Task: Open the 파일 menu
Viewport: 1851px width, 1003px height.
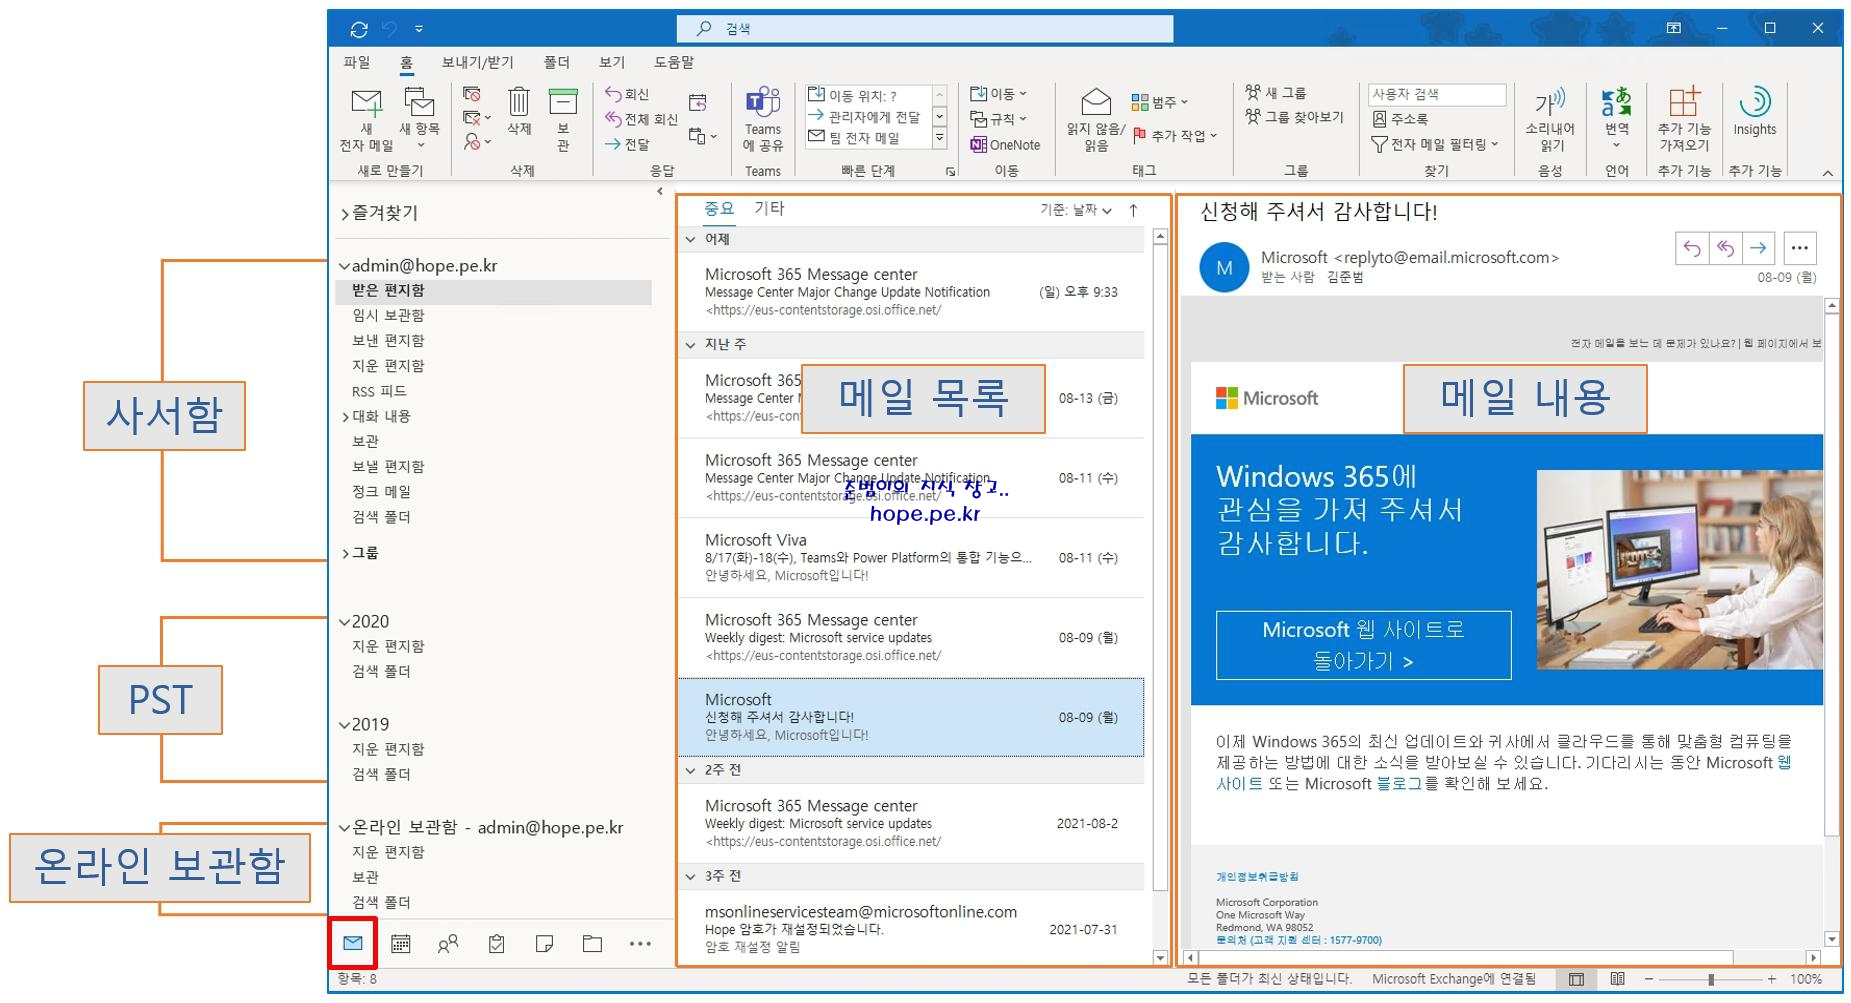Action: point(357,62)
